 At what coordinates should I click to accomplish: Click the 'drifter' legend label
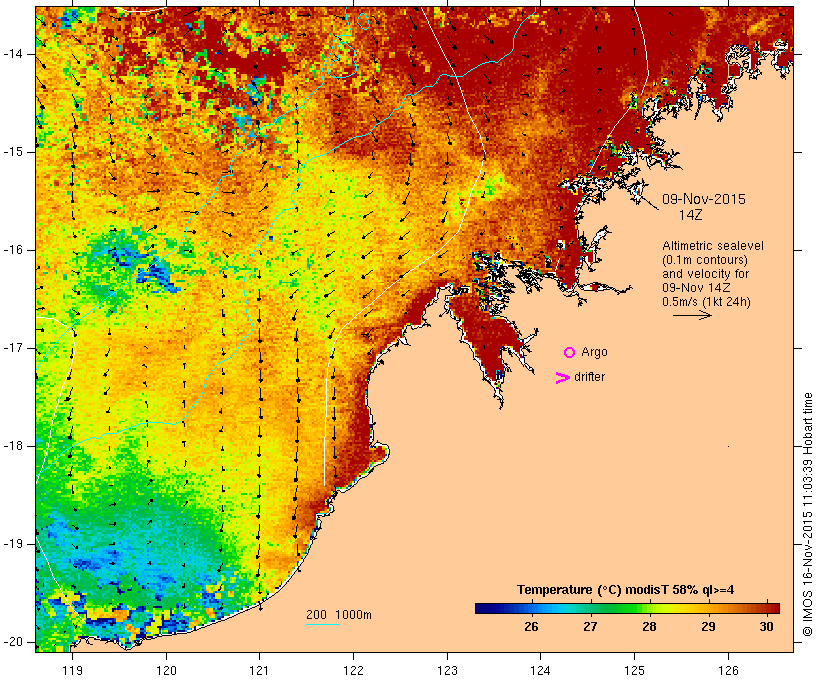tap(589, 377)
